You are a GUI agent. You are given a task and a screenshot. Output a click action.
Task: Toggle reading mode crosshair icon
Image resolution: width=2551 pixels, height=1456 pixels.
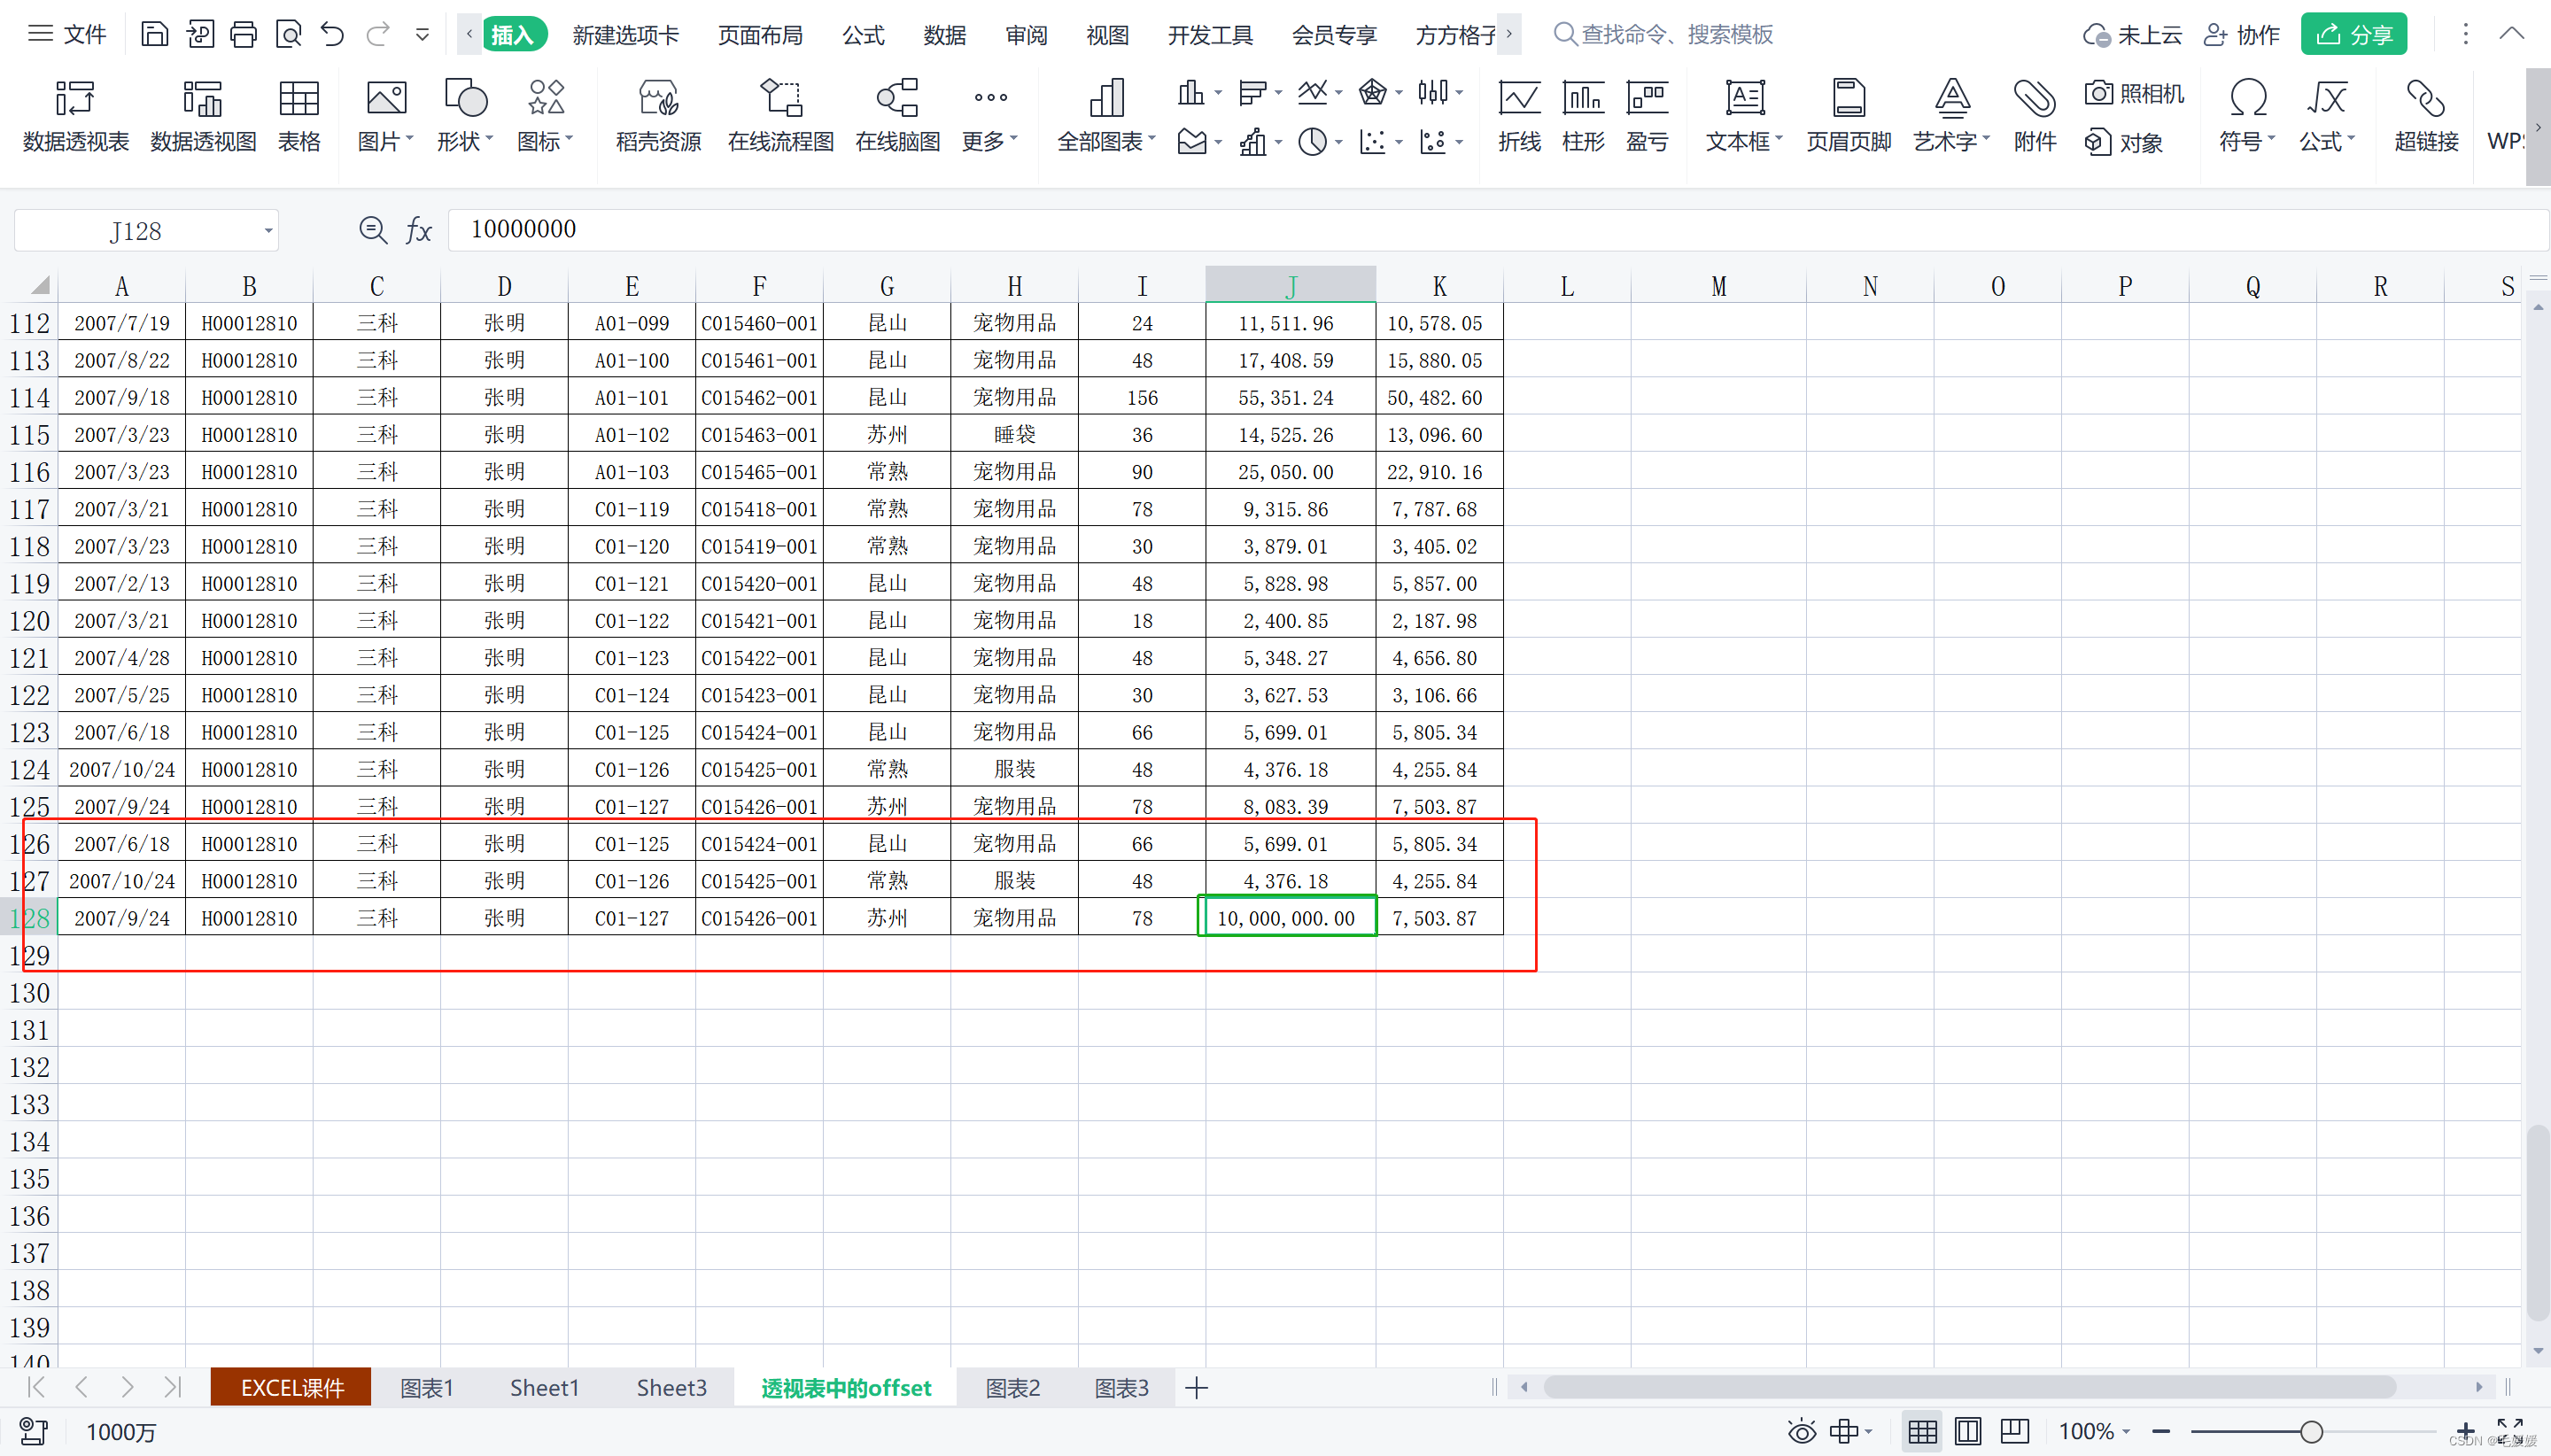[1843, 1431]
